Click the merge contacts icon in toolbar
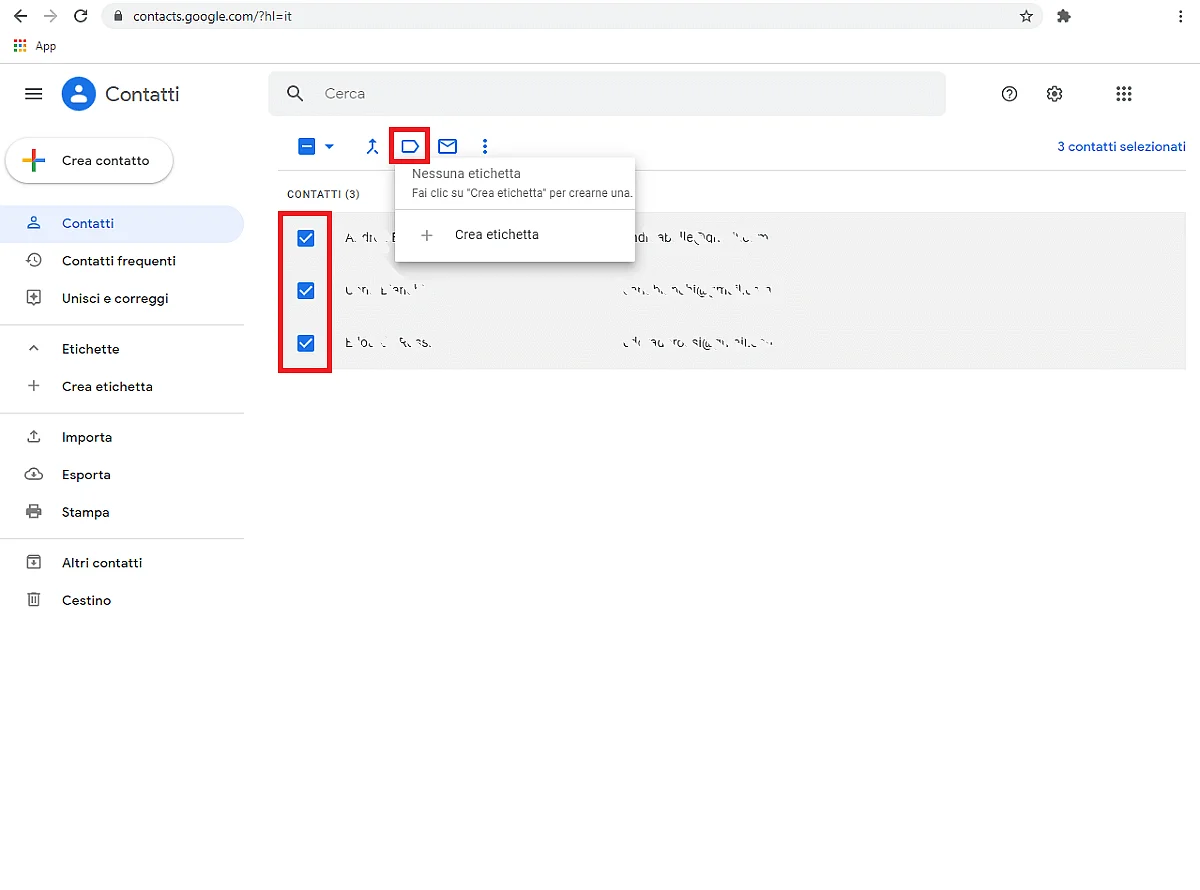 click(x=372, y=147)
